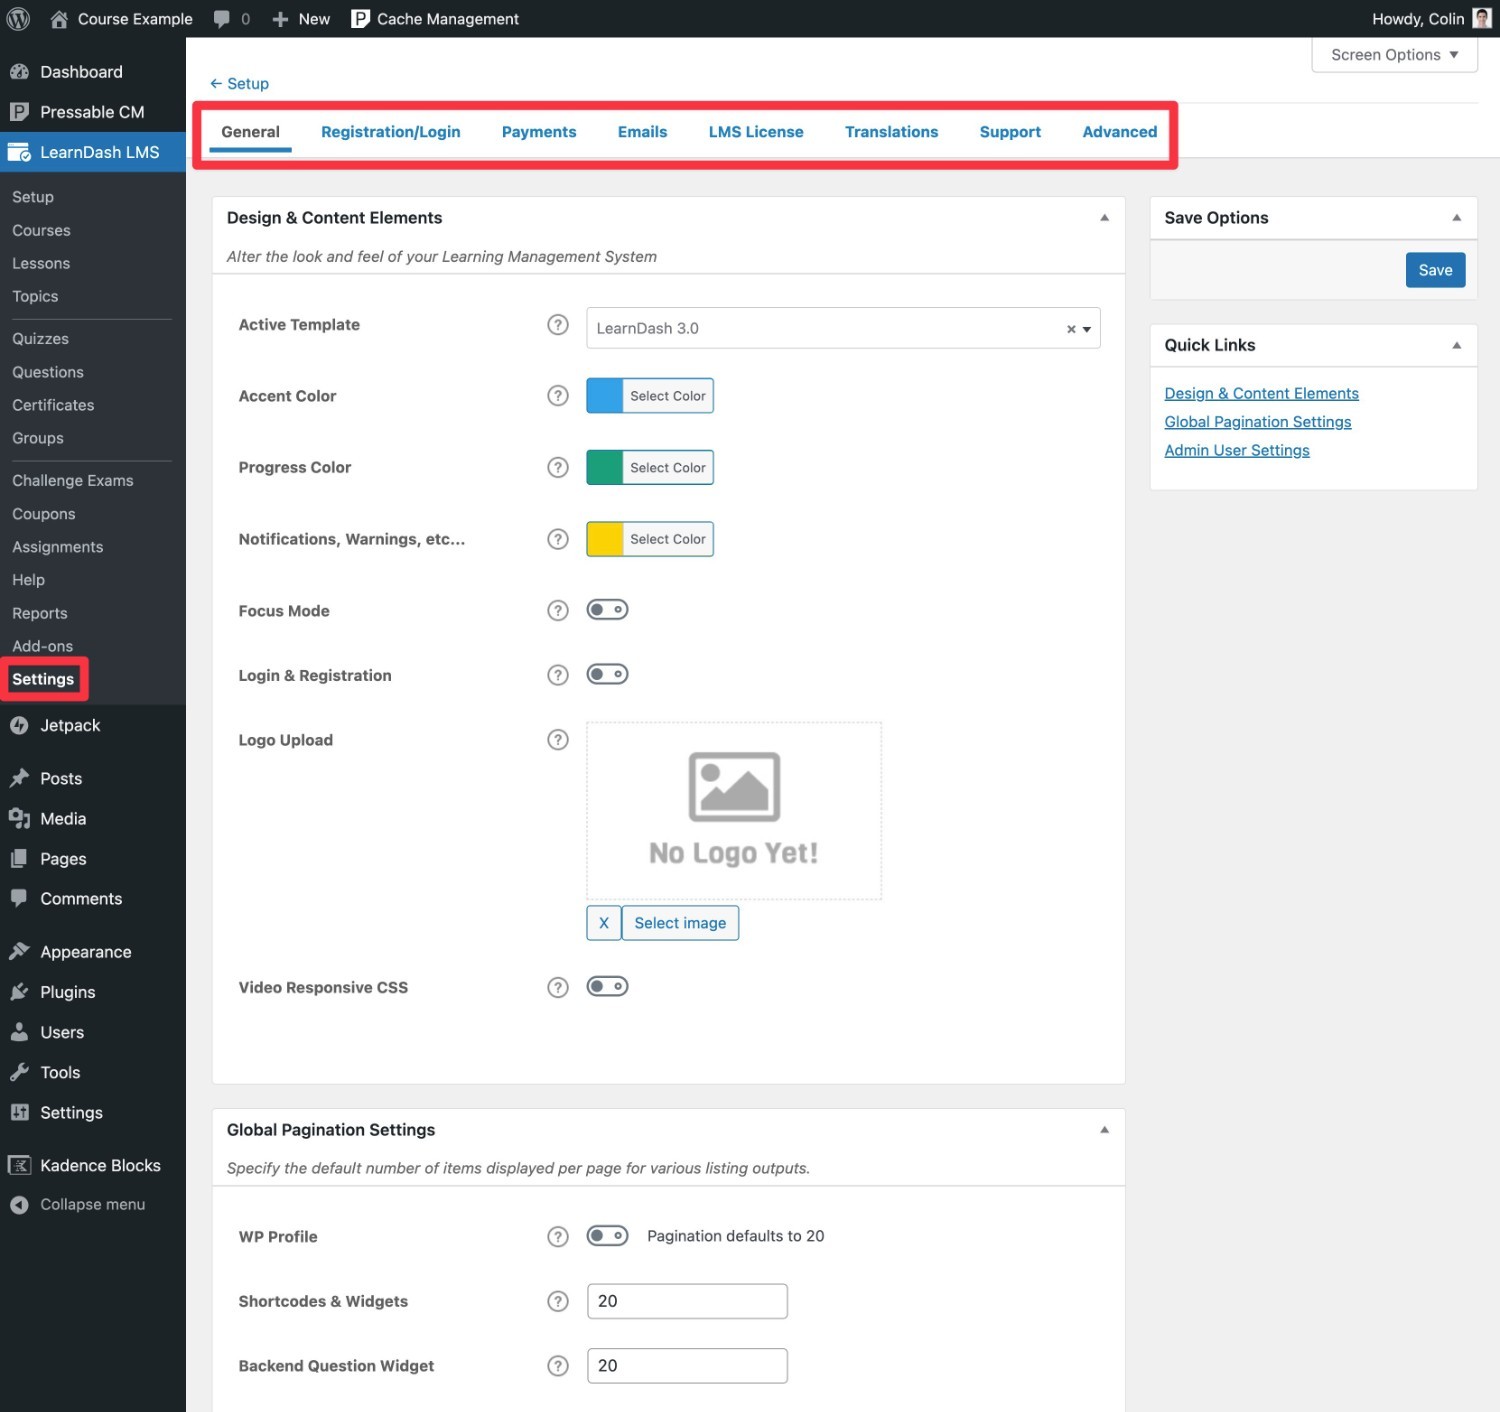The width and height of the screenshot is (1500, 1412).
Task: Follow the Admin User Settings quick link
Action: click(1236, 450)
